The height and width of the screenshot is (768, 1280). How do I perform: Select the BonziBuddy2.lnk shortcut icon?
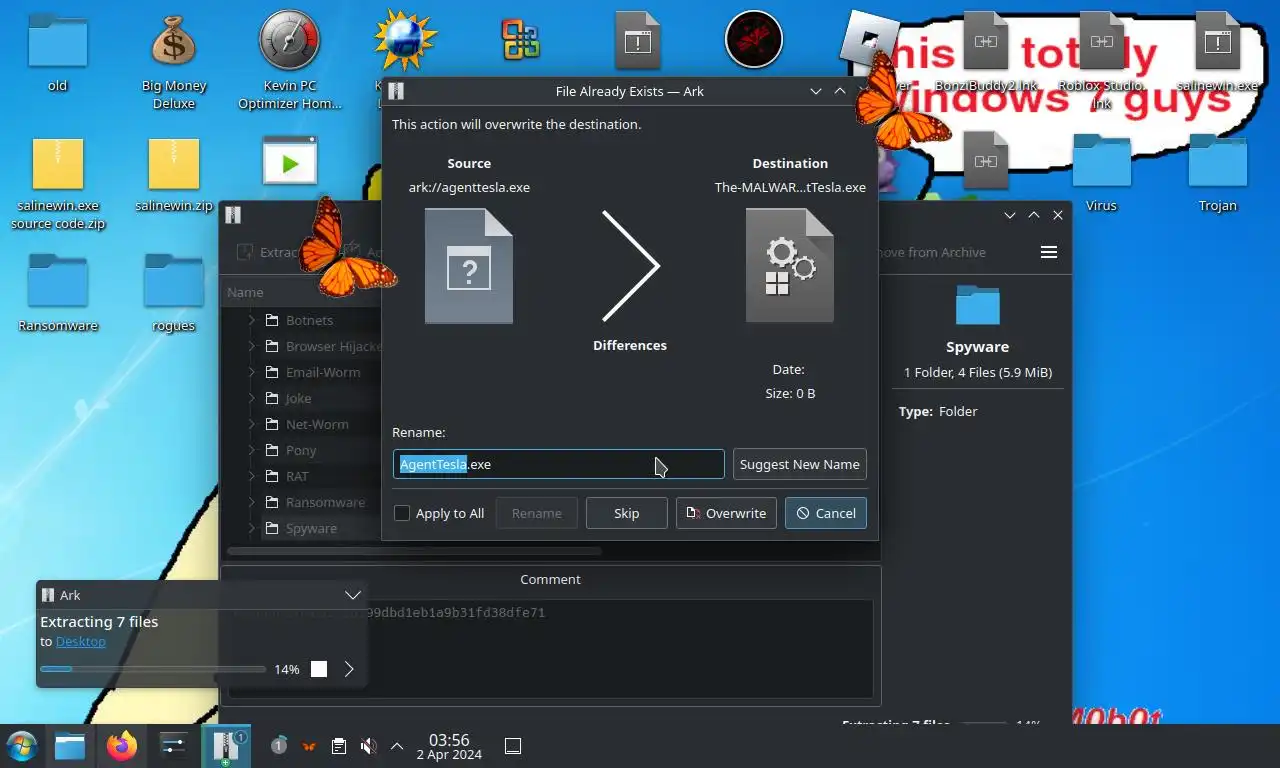click(986, 52)
